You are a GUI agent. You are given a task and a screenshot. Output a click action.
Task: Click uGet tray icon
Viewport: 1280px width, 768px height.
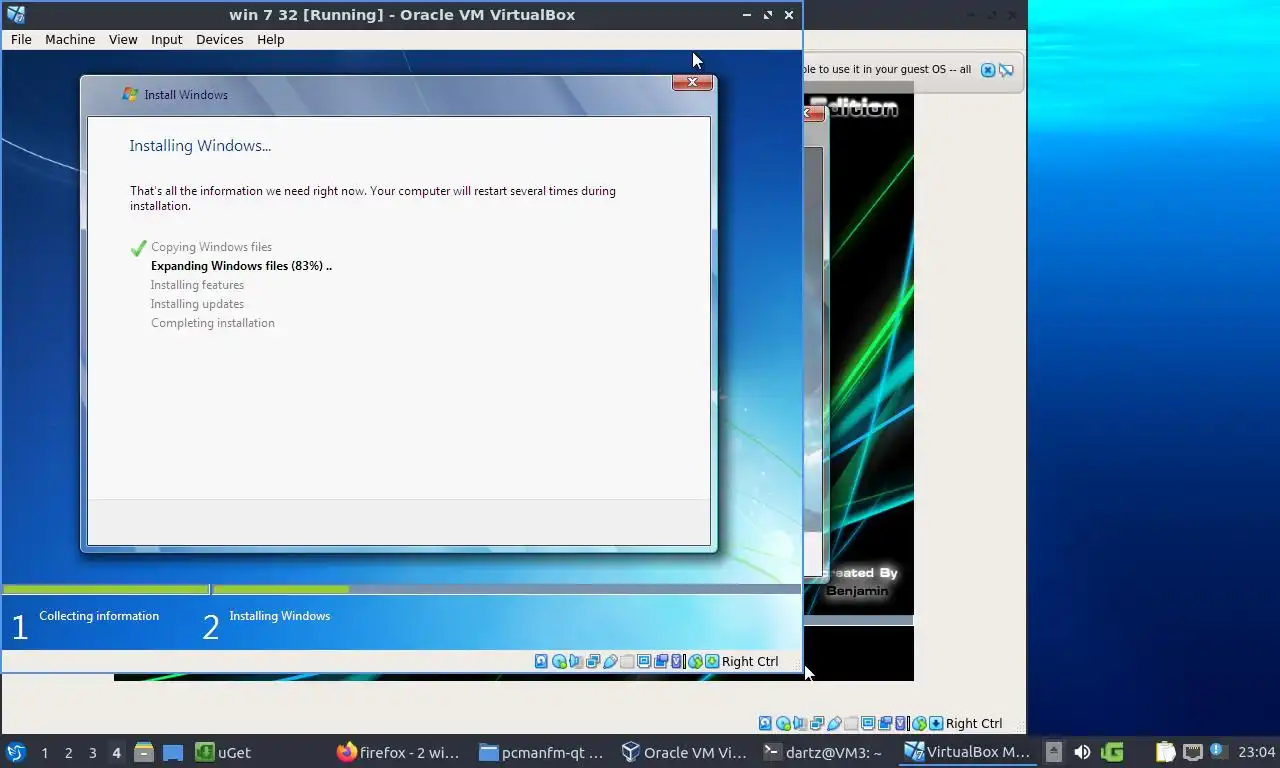tap(1112, 752)
